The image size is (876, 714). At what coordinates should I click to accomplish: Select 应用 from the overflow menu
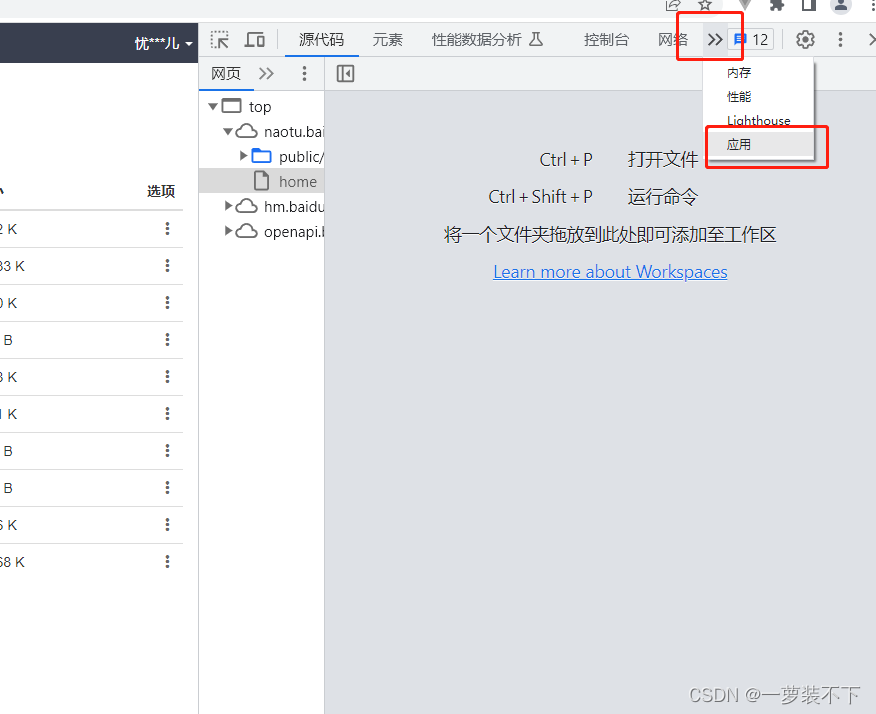(758, 145)
